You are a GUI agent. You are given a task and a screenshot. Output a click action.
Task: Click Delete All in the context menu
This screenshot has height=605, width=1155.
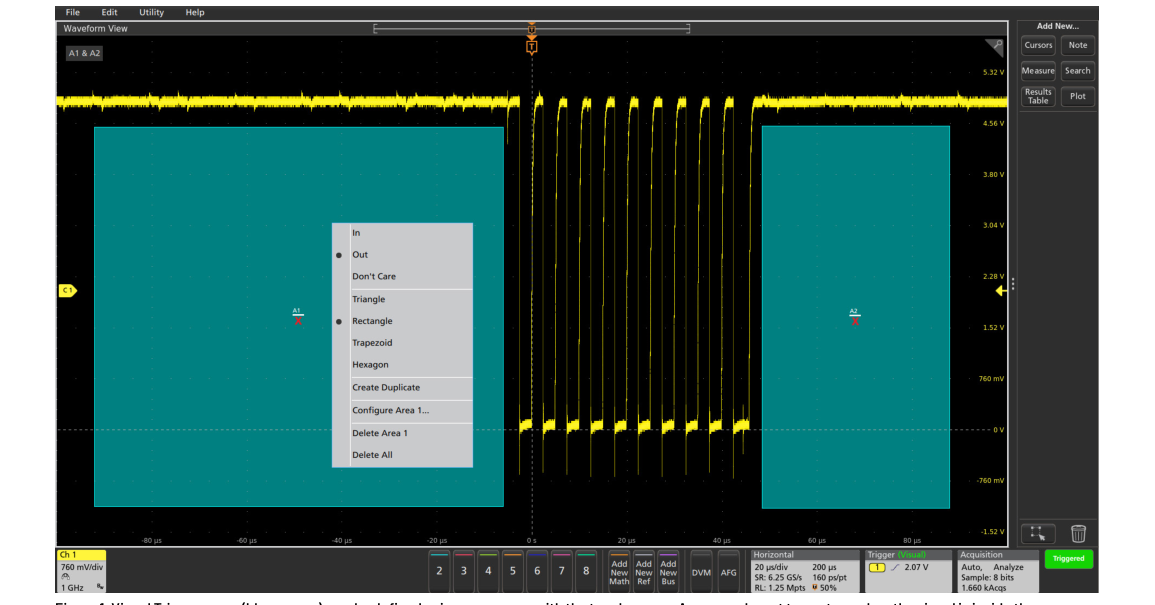click(x=402, y=455)
